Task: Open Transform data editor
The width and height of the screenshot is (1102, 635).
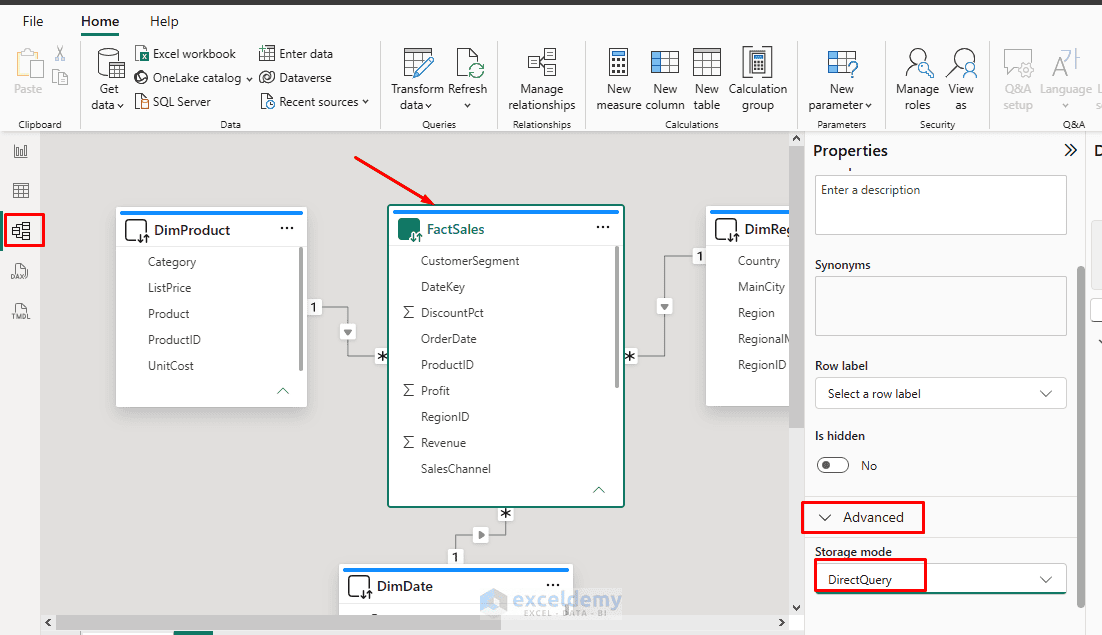Action: coord(417,79)
